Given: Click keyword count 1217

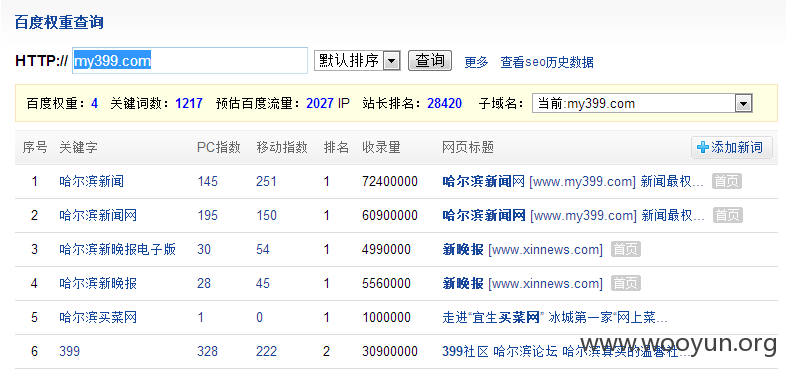Looking at the screenshot, I should pyautogui.click(x=189, y=104).
